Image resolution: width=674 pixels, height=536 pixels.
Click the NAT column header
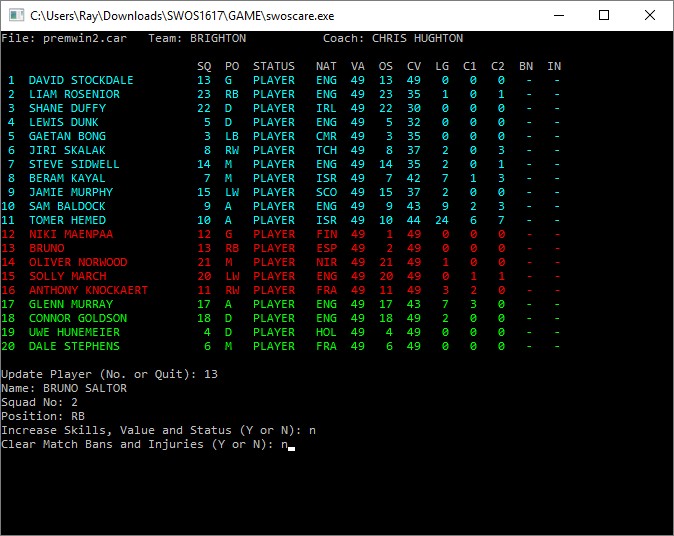click(326, 66)
